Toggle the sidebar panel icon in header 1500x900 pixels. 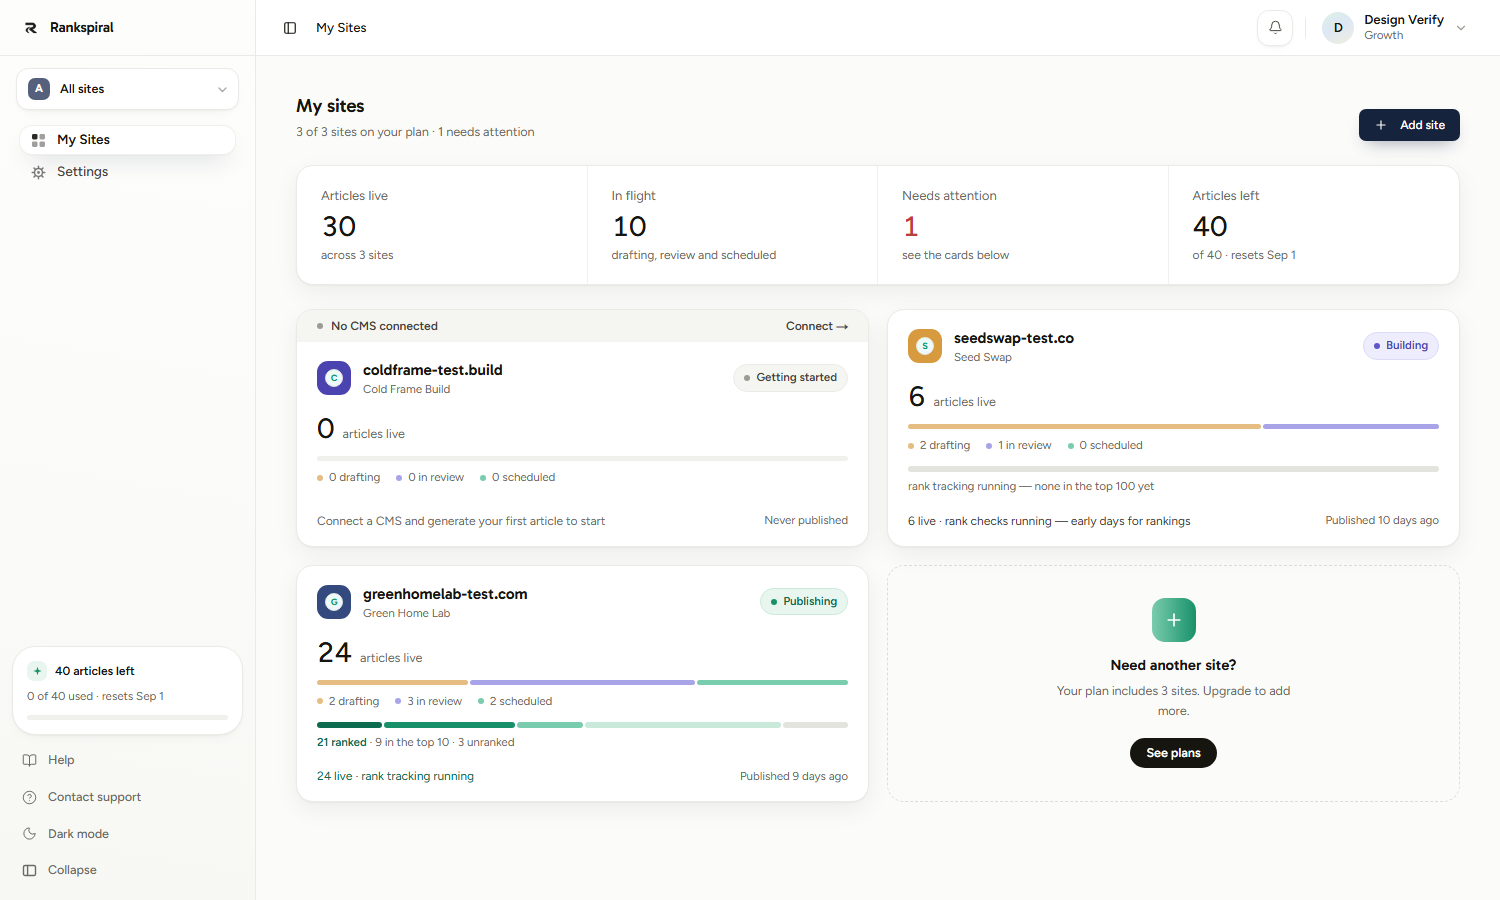pos(290,28)
